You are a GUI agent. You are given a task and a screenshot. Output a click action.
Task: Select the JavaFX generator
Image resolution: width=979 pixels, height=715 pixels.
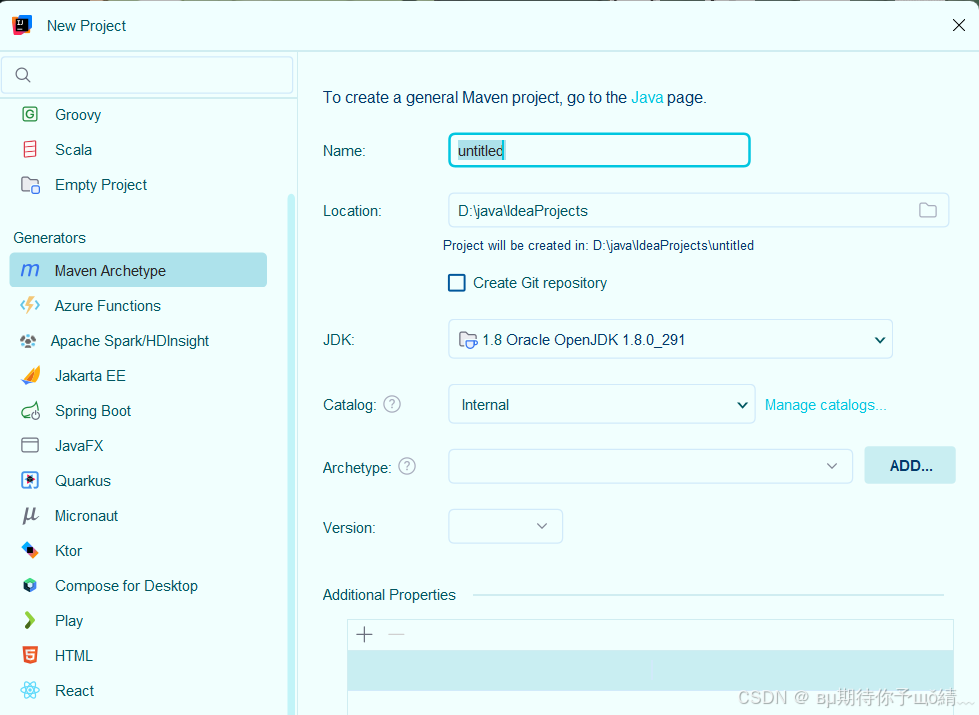point(79,446)
